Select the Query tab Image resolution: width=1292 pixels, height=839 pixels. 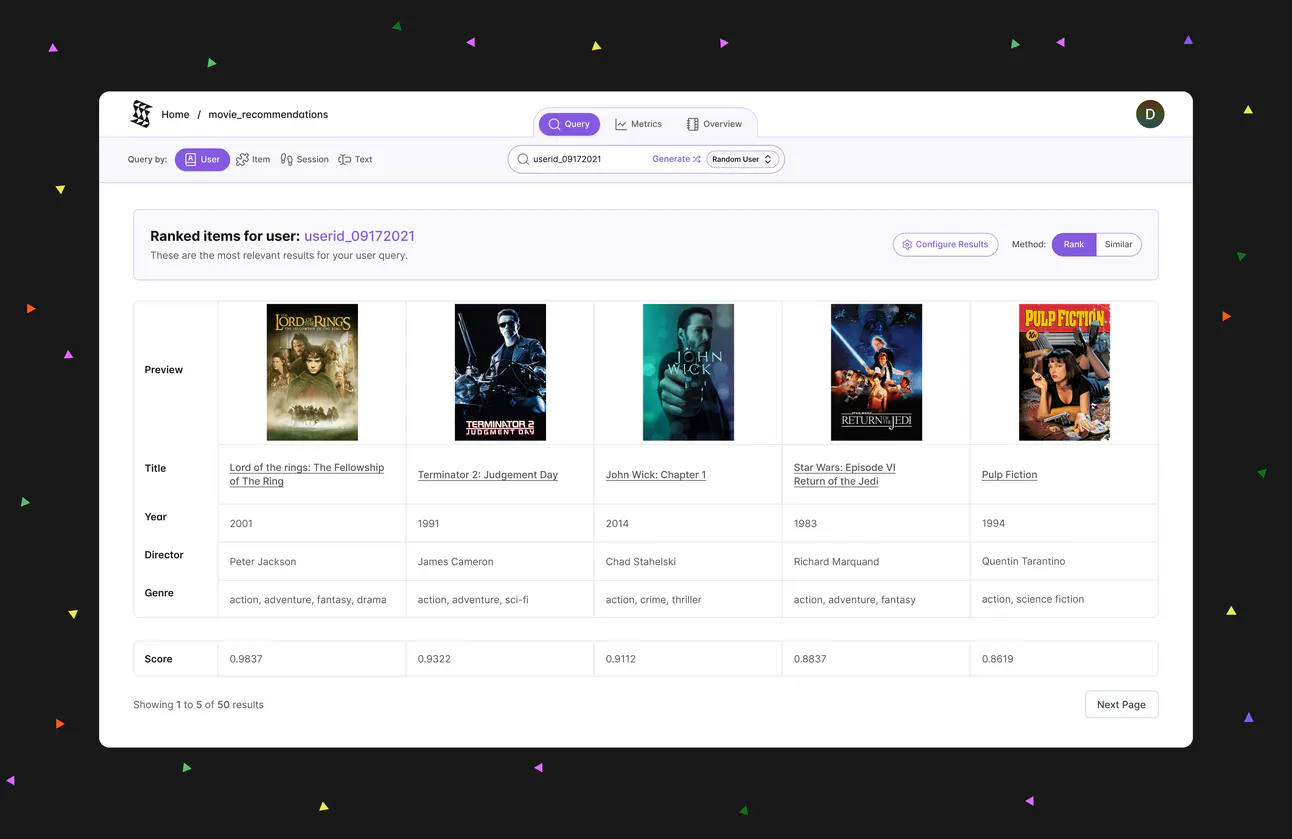click(569, 124)
